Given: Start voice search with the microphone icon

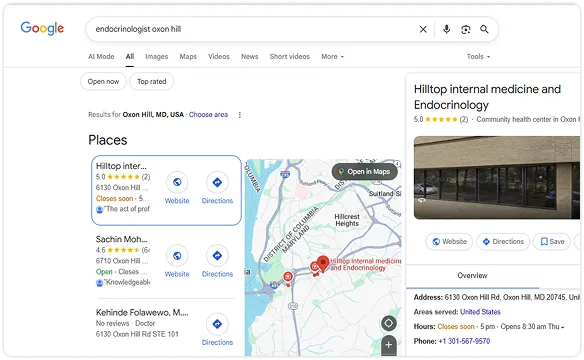Looking at the screenshot, I should [x=447, y=29].
